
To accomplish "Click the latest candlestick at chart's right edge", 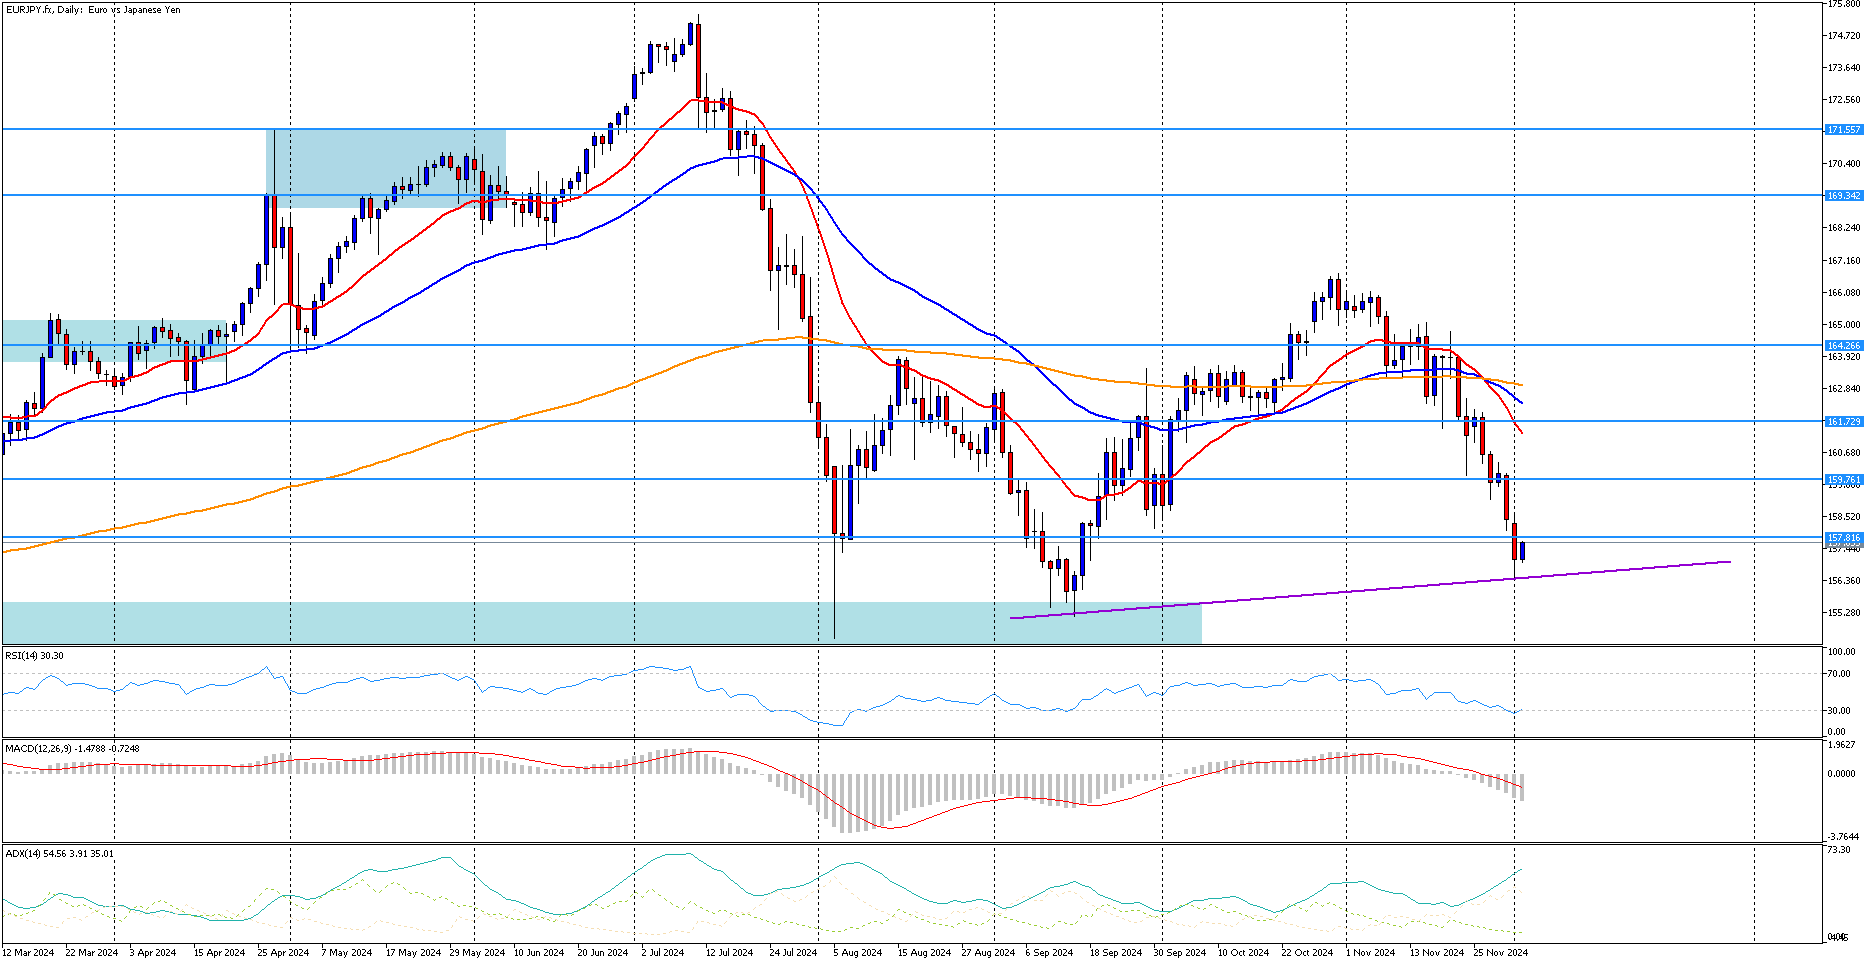I will tap(1522, 551).
